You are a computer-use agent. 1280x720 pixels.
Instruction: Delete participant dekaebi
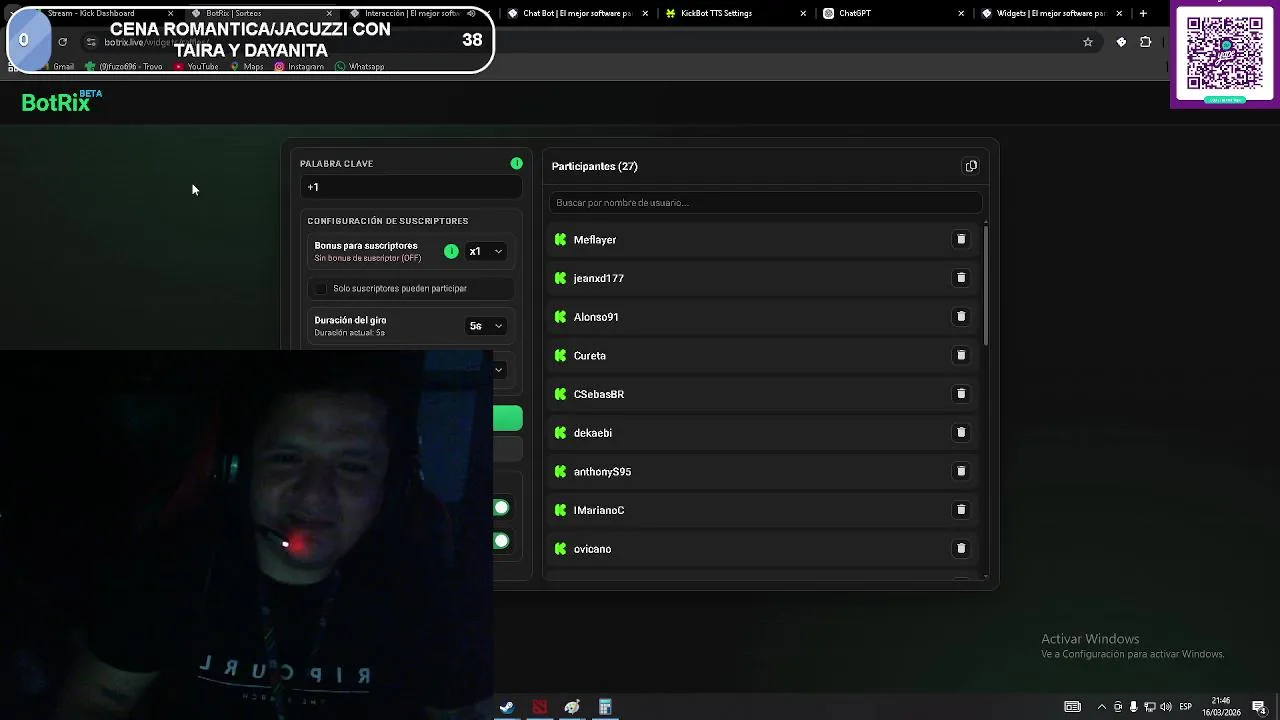point(961,433)
